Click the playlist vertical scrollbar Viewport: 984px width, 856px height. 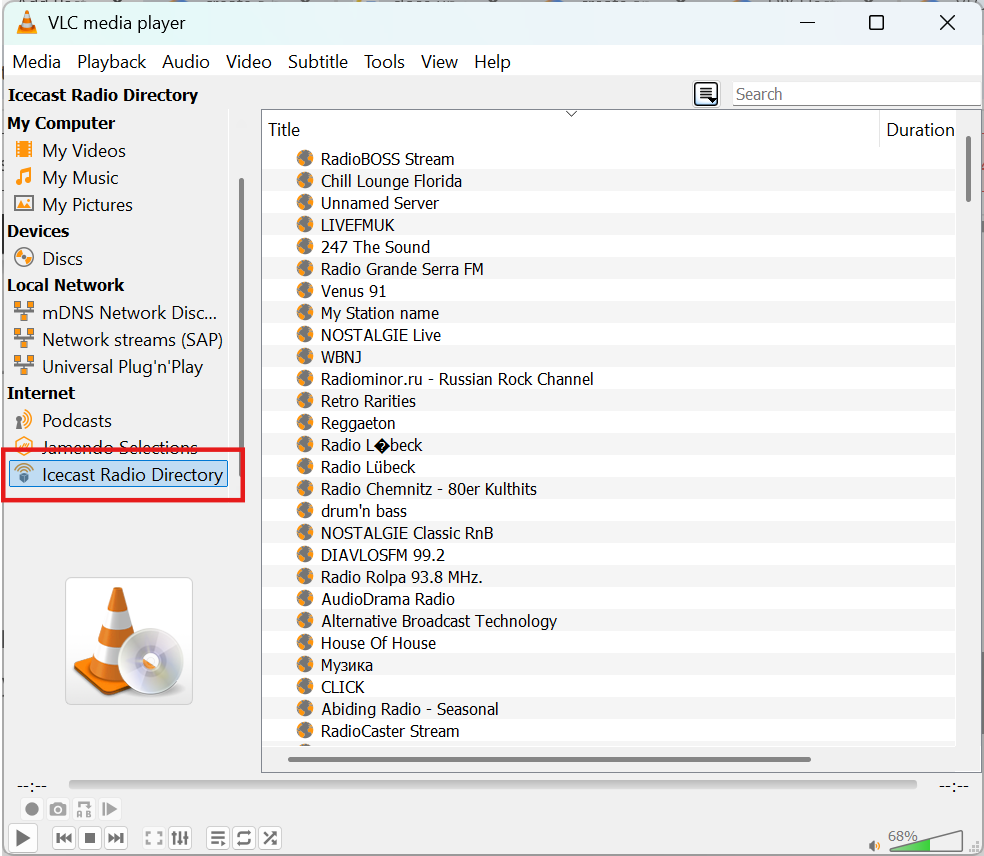click(x=968, y=169)
